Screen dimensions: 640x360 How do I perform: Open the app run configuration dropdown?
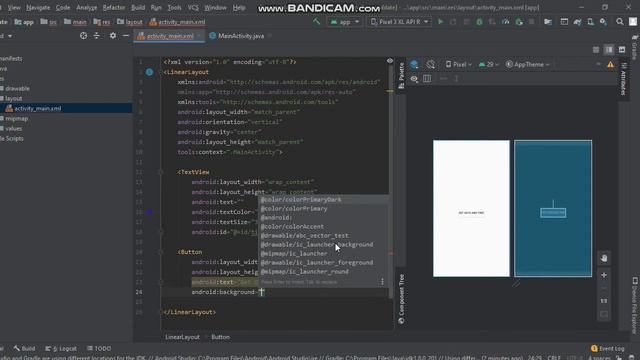(x=344, y=22)
